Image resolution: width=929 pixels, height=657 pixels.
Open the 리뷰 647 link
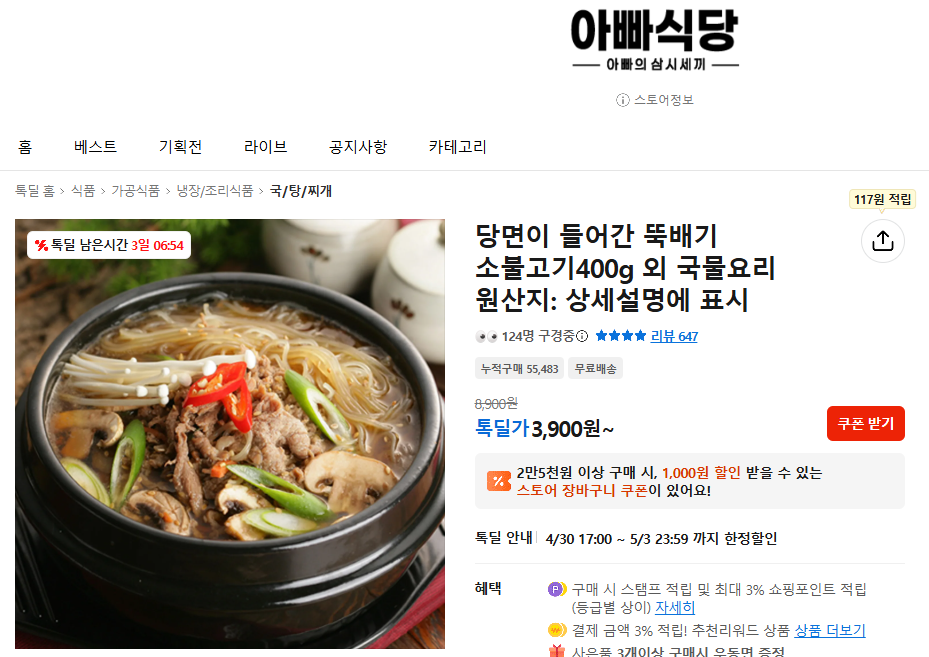674,336
